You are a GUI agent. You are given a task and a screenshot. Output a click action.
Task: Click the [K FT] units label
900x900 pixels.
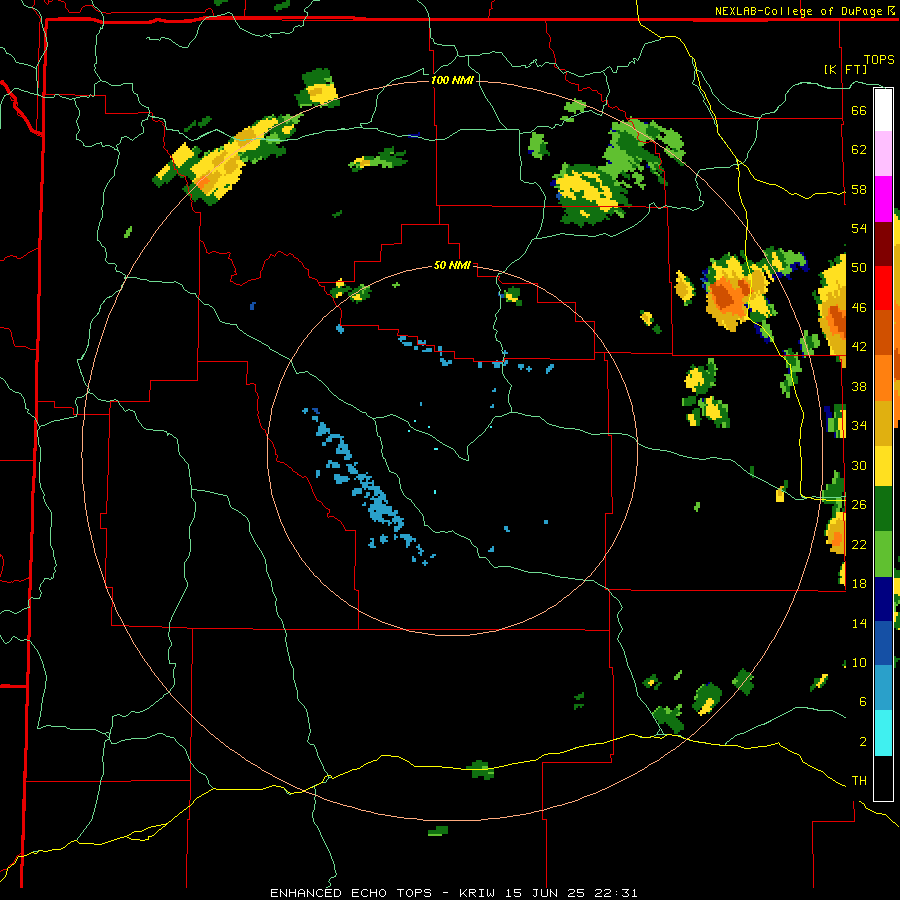(x=845, y=70)
